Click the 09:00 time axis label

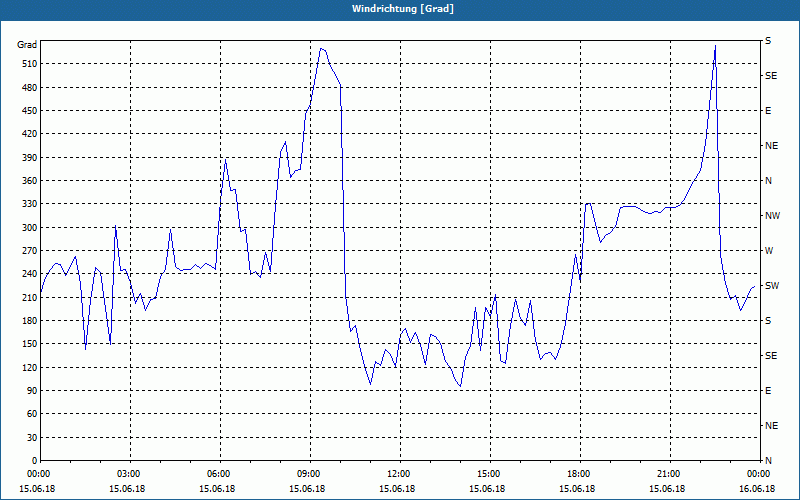tap(310, 473)
